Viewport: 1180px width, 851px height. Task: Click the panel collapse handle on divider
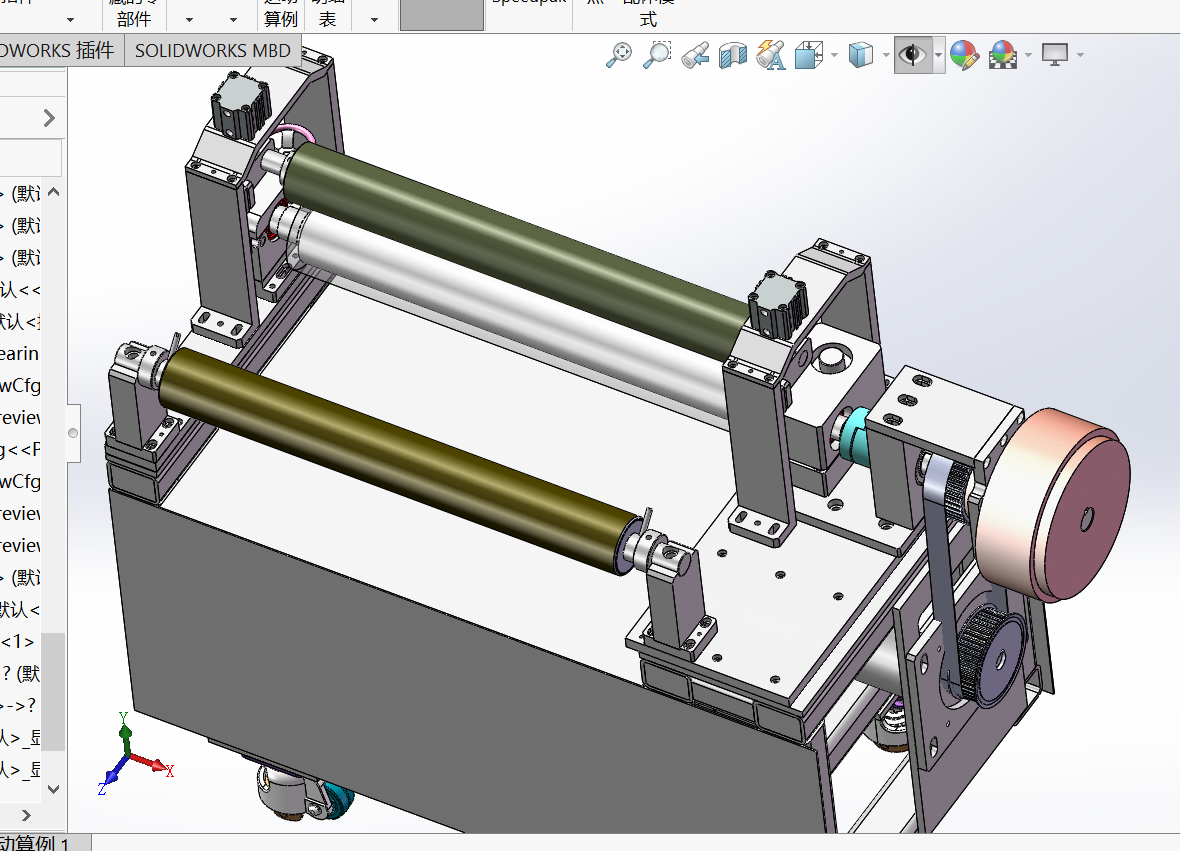click(73, 433)
